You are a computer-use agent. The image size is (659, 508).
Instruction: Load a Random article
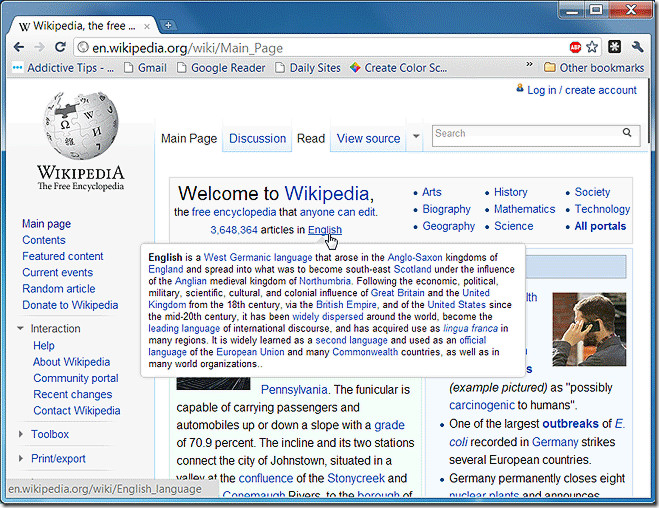pyautogui.click(x=59, y=289)
